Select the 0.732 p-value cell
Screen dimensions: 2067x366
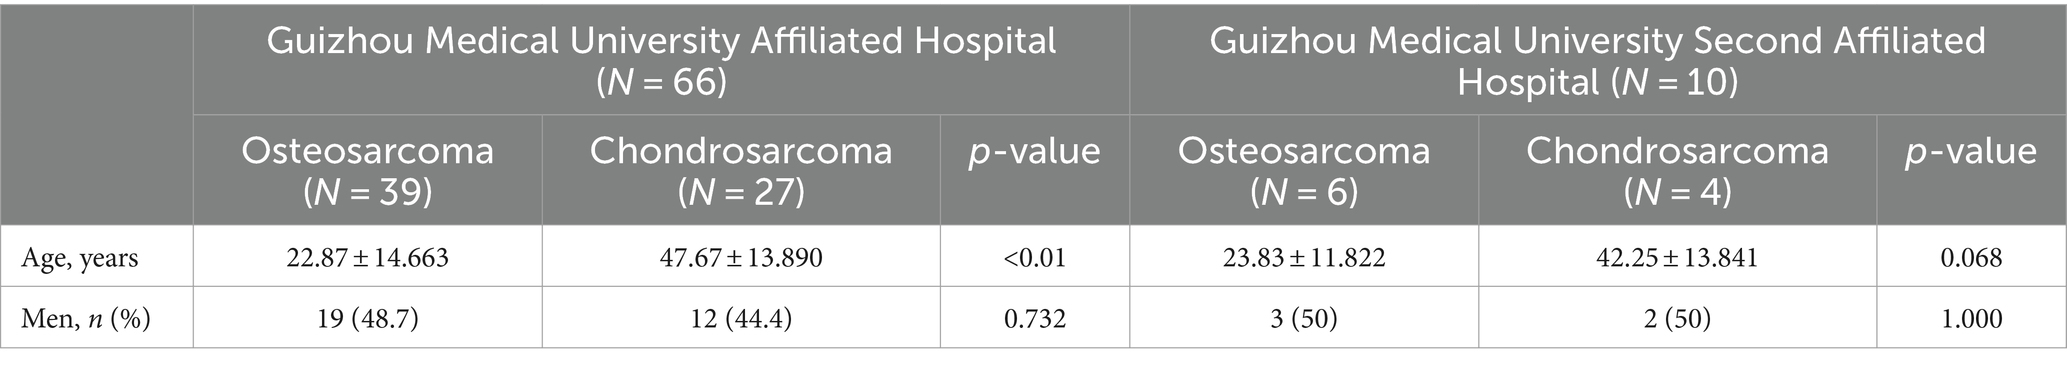coord(1035,319)
